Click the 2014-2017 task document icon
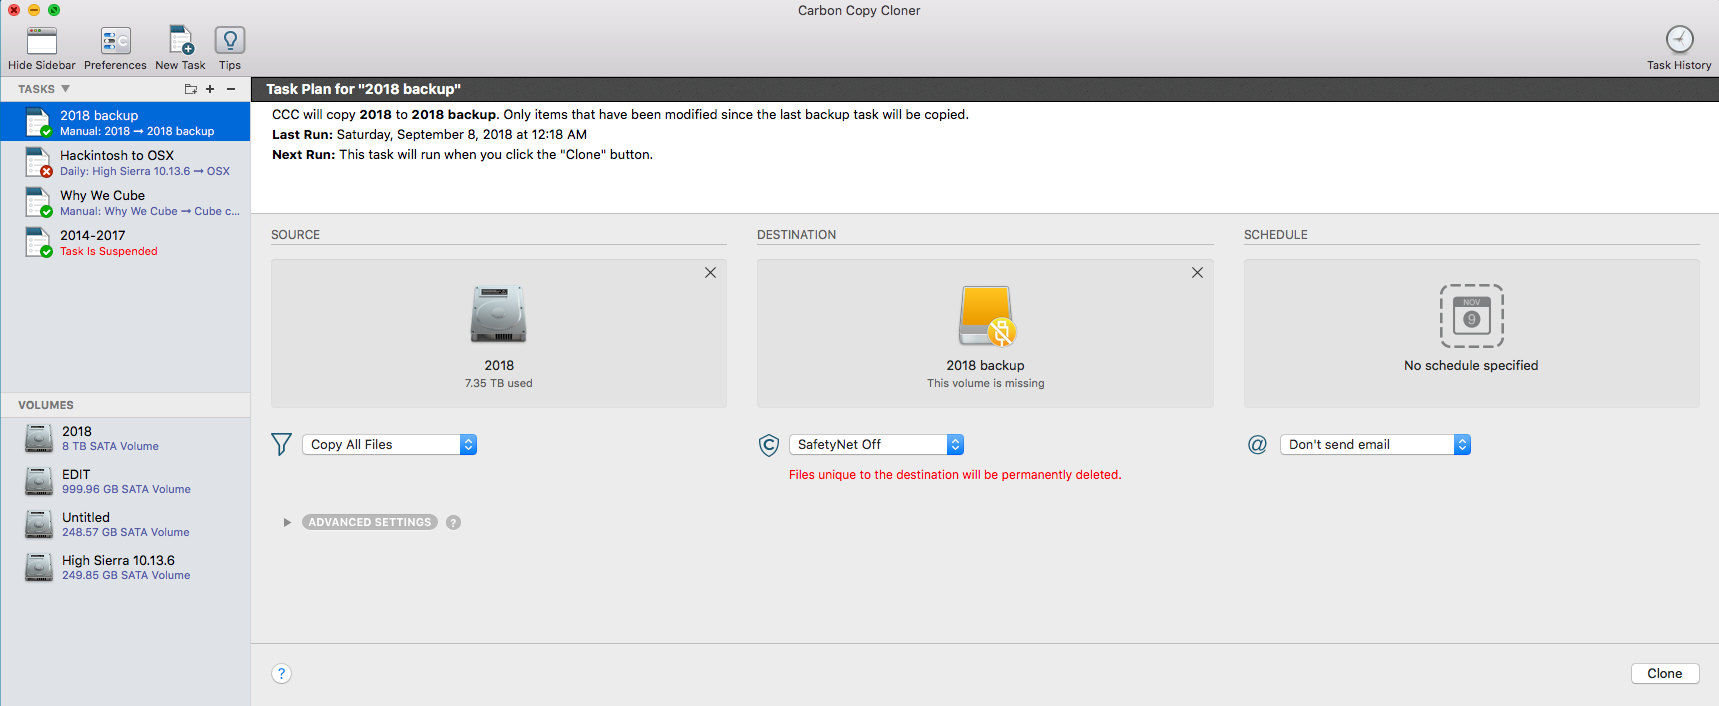The width and height of the screenshot is (1719, 706). click(37, 240)
